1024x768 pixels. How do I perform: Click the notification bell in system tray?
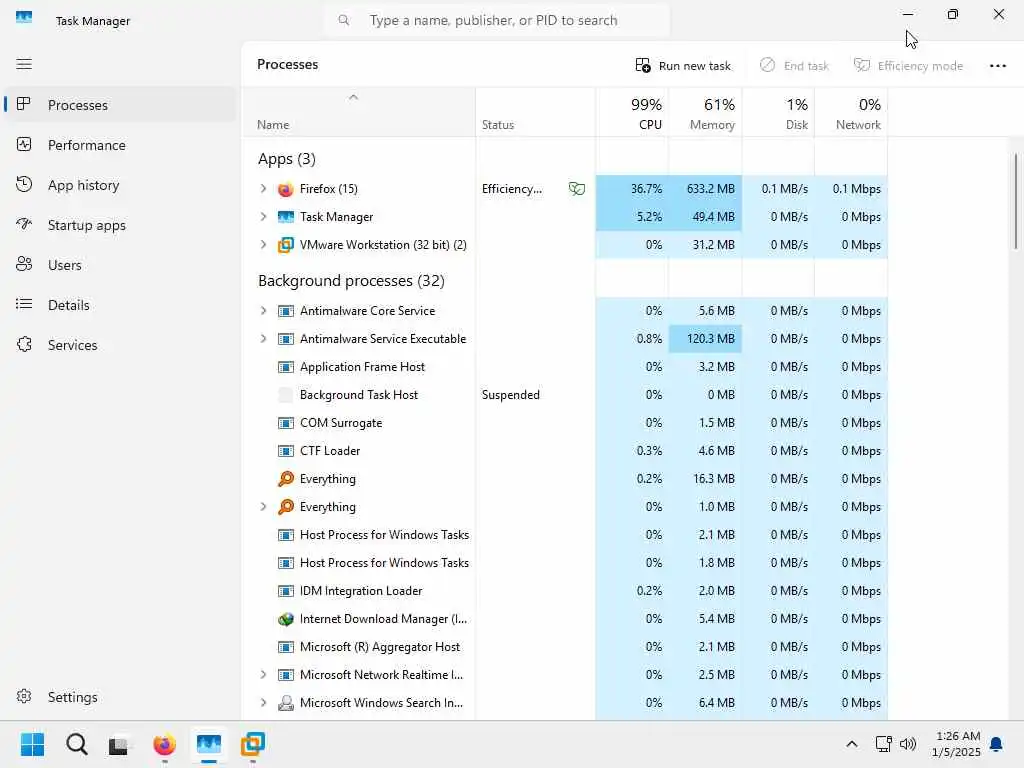pyautogui.click(x=996, y=744)
